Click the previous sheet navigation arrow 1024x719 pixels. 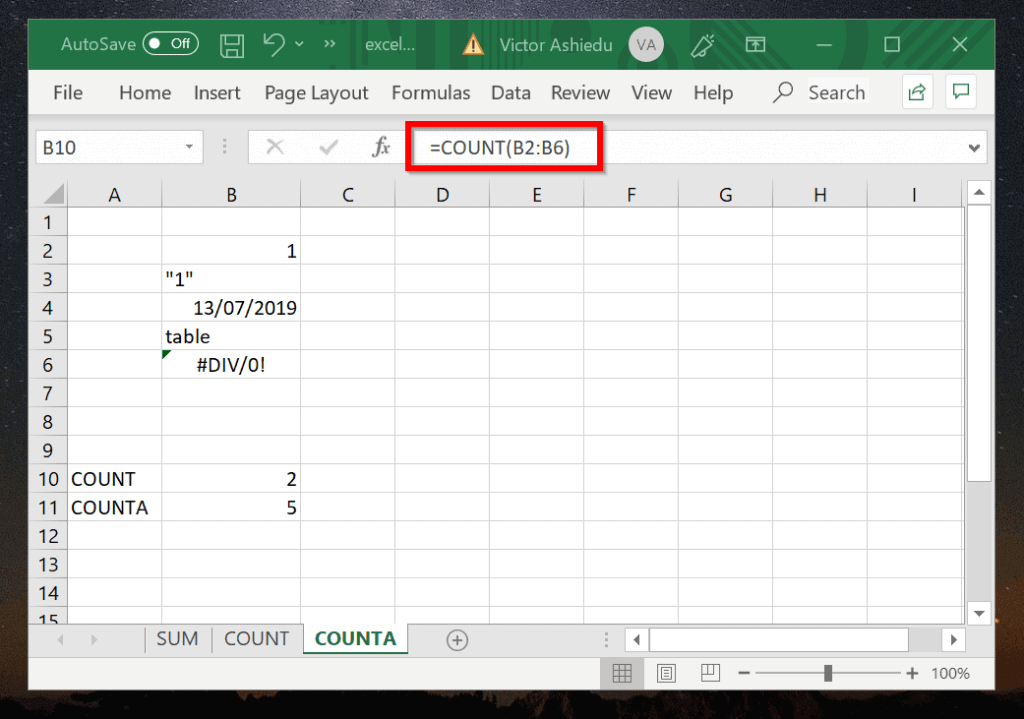(60, 640)
